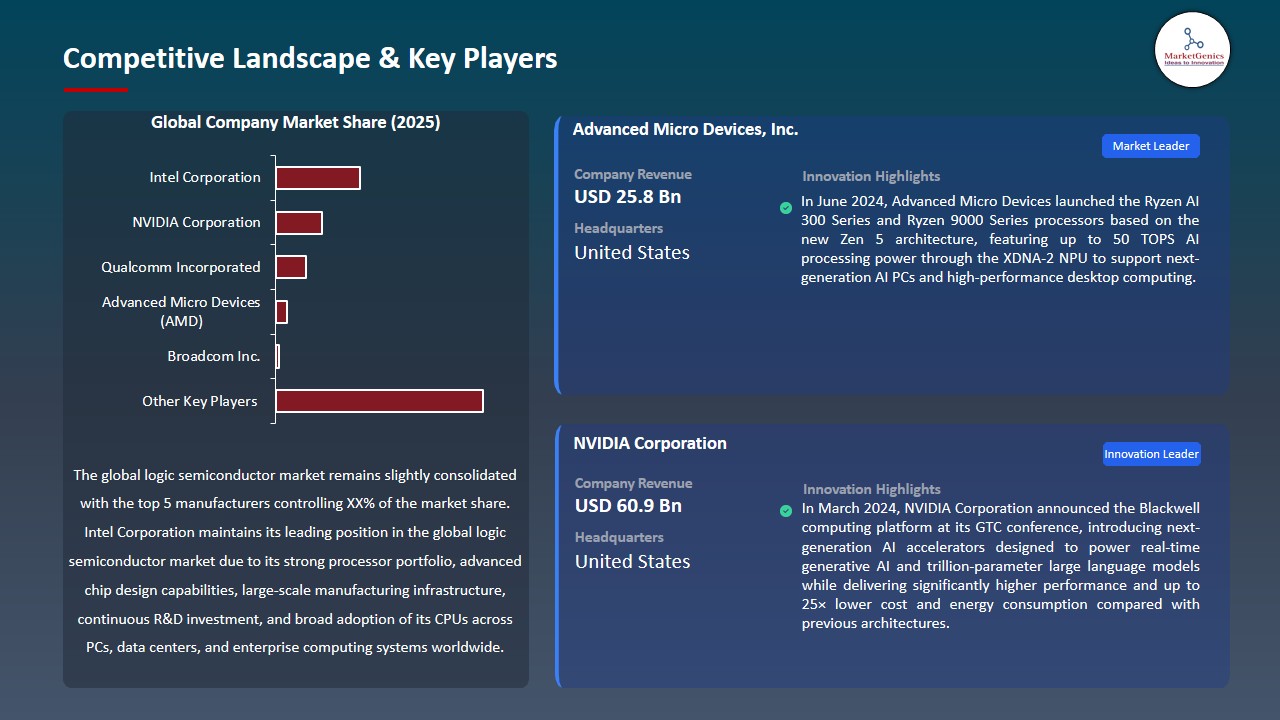Toggle the Qualcomm Incorporated bar selection
Screen dimensions: 1280x720
[291, 267]
